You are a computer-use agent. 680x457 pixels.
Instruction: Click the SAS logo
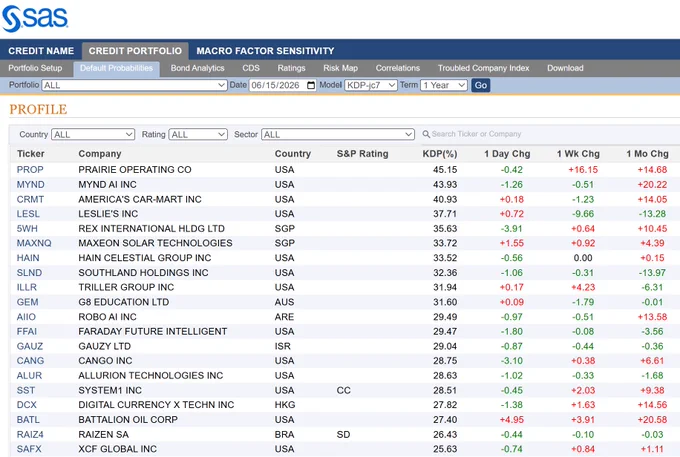tap(35, 19)
